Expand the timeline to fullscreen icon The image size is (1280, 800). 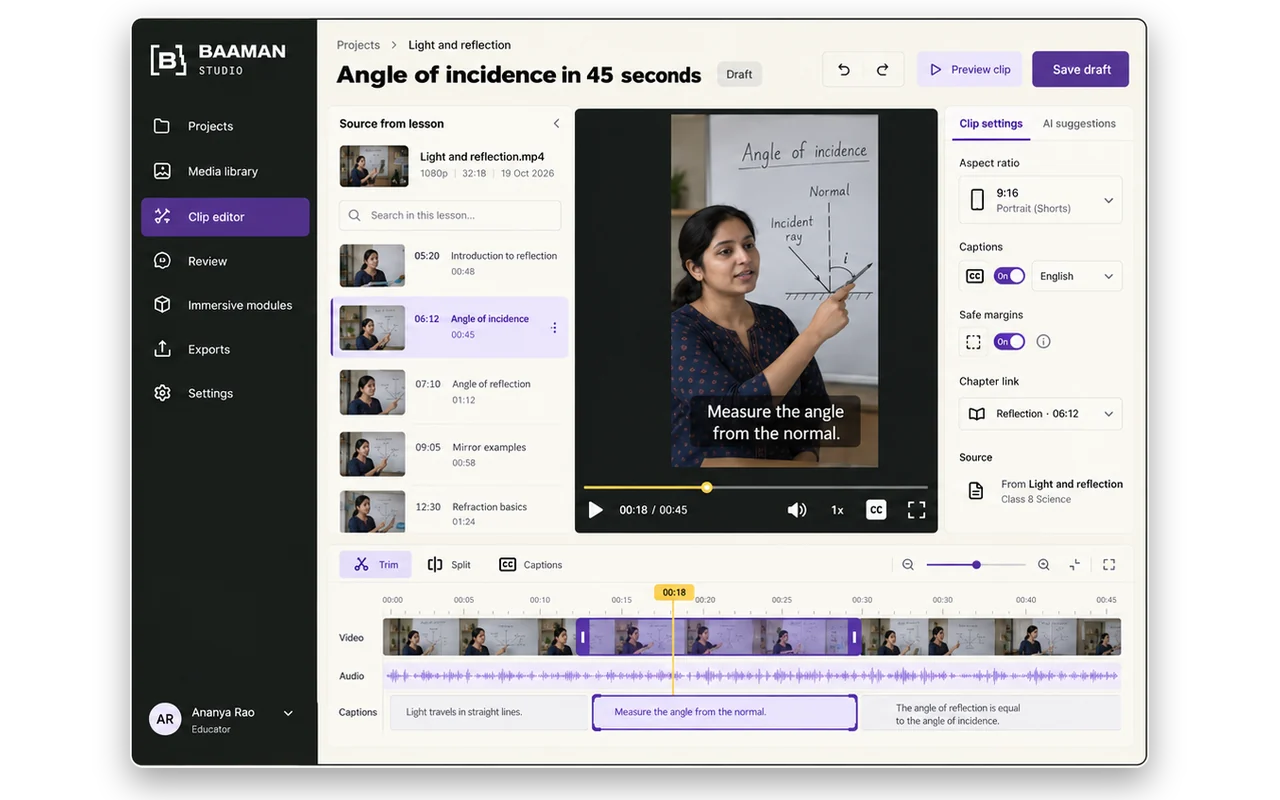1109,565
